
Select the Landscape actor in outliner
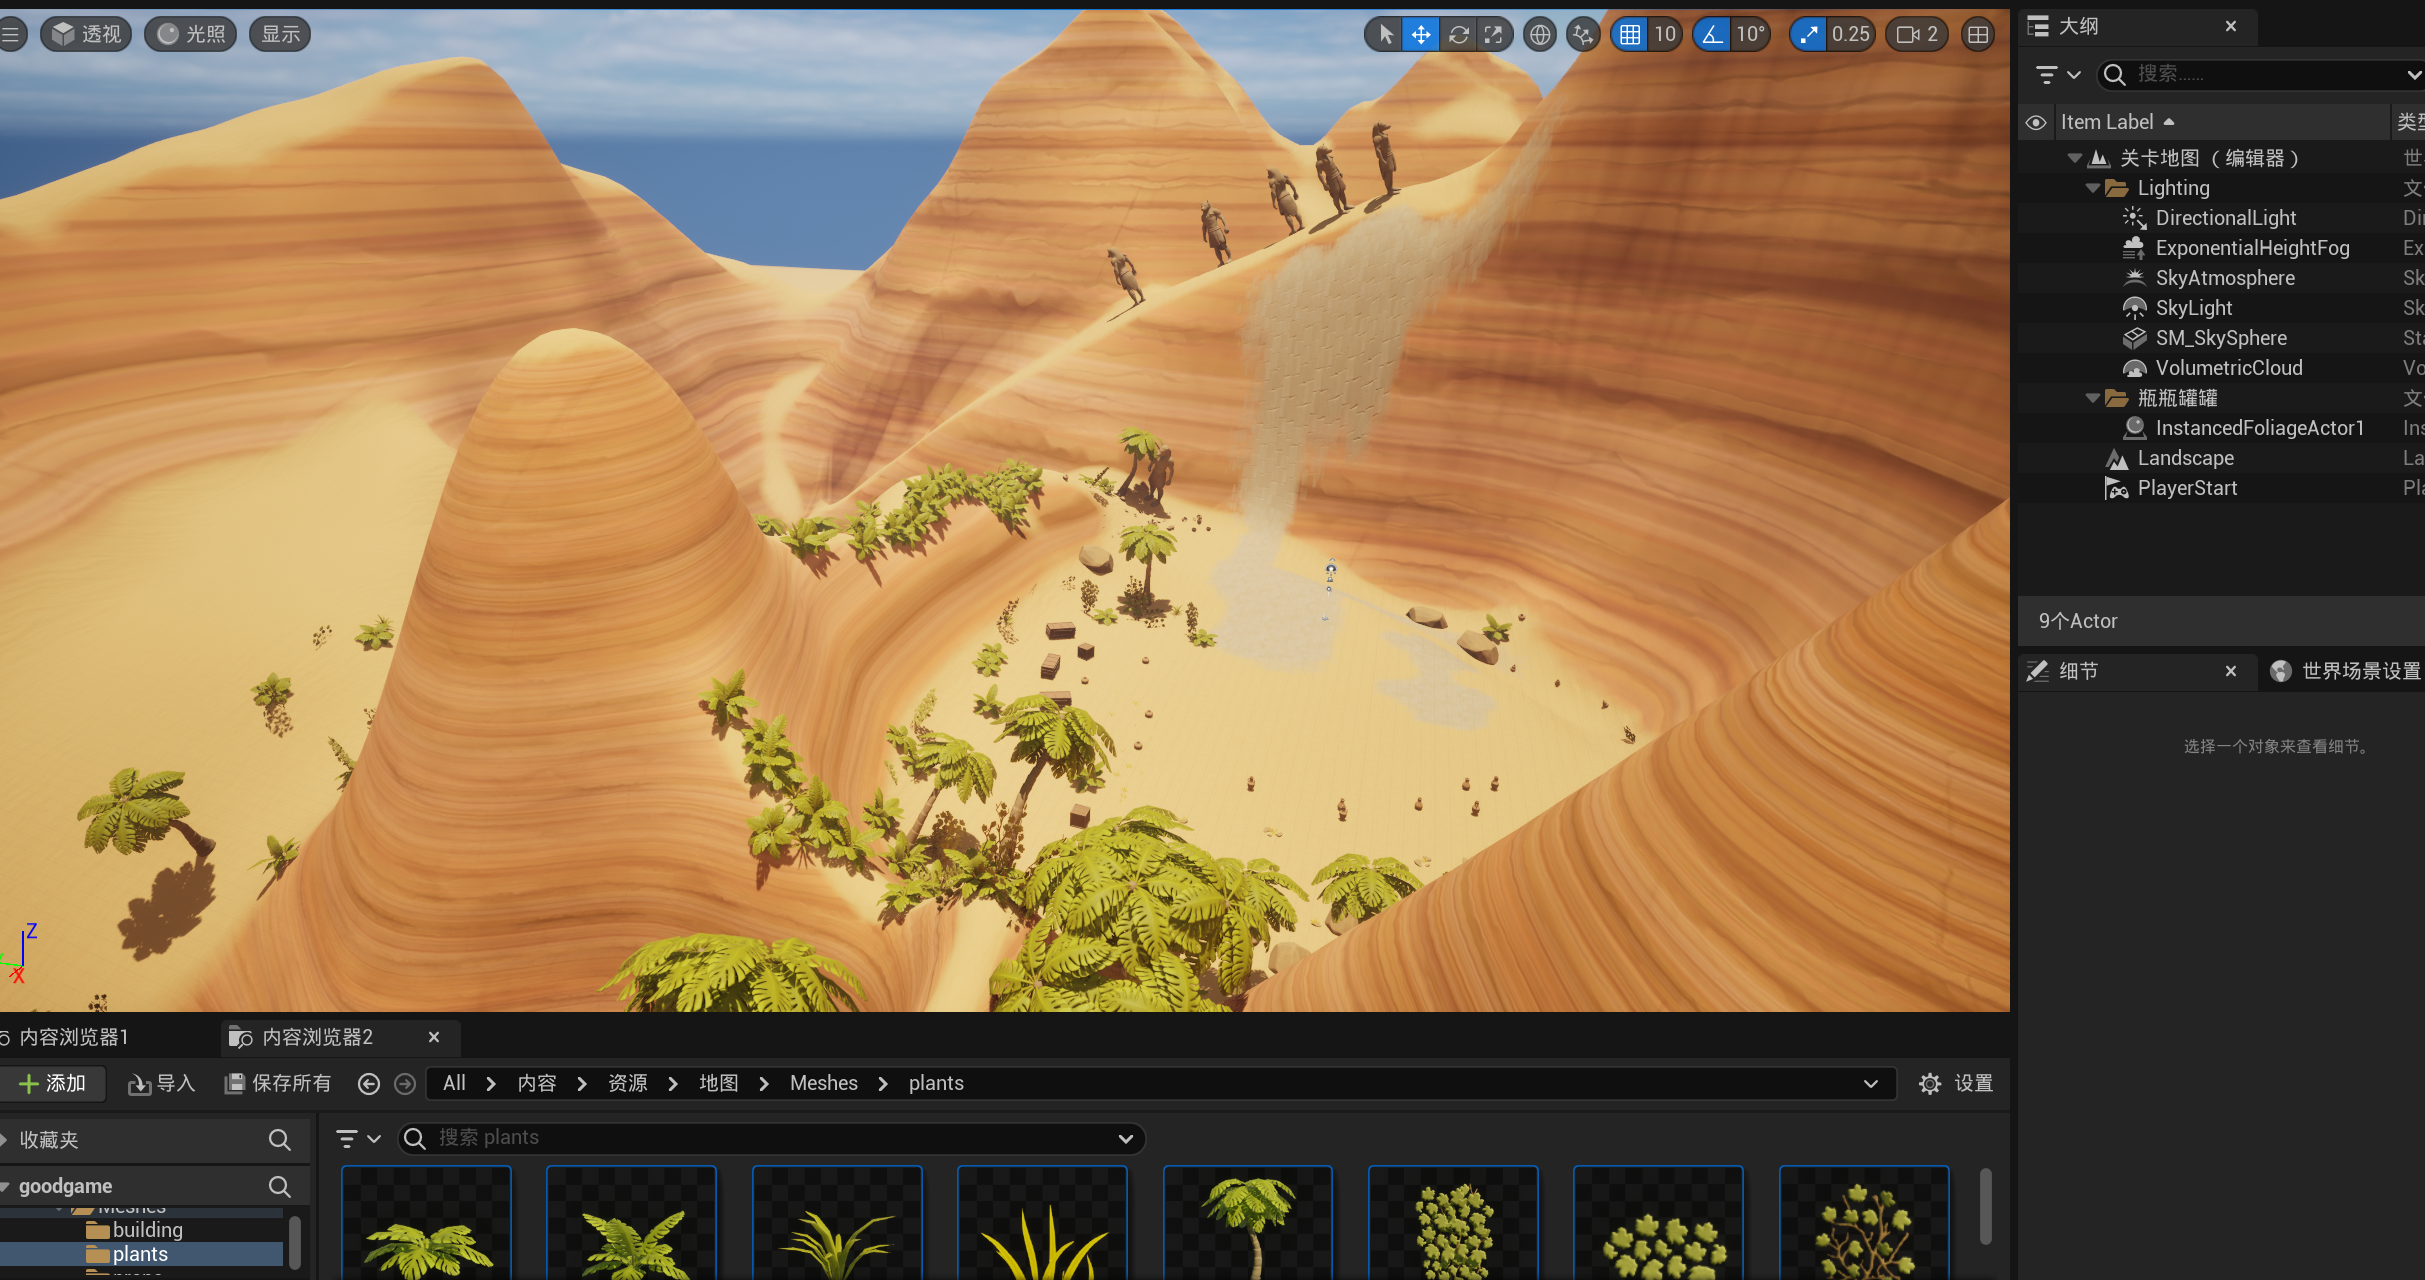click(x=2185, y=458)
